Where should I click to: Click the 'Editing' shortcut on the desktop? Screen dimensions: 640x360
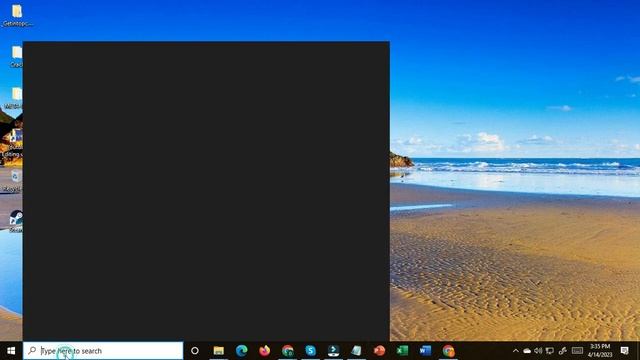(x=12, y=144)
